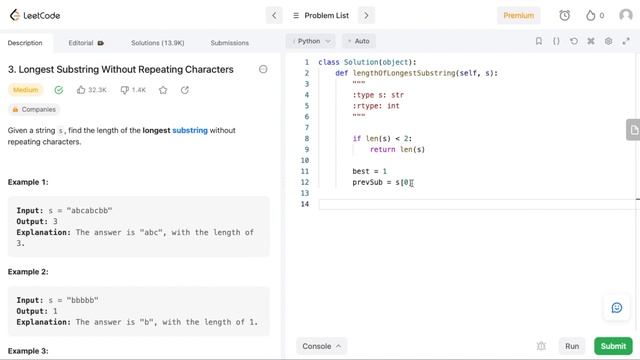Click code line 'prevSub = s[0]'

coord(382,182)
